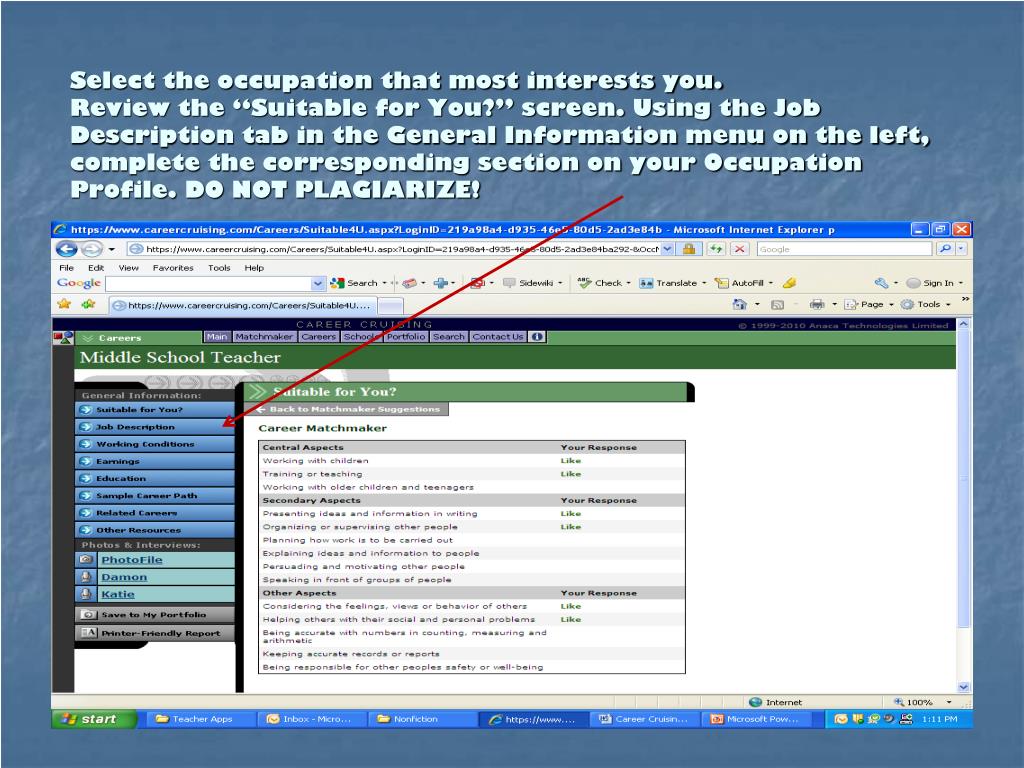Screen dimensions: 1024x768
Task: Select the Contact Us navigation tab
Action: pos(498,337)
